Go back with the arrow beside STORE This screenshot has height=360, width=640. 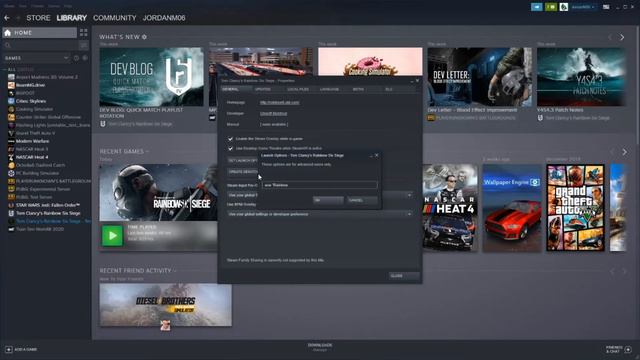tap(7, 18)
